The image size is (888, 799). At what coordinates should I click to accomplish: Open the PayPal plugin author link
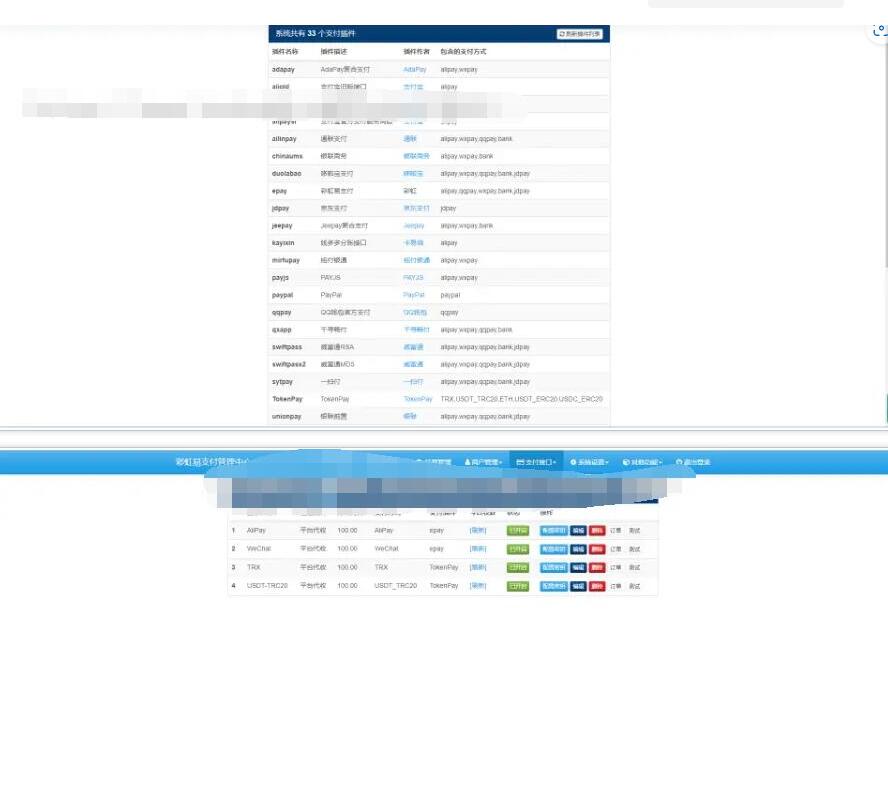click(414, 295)
